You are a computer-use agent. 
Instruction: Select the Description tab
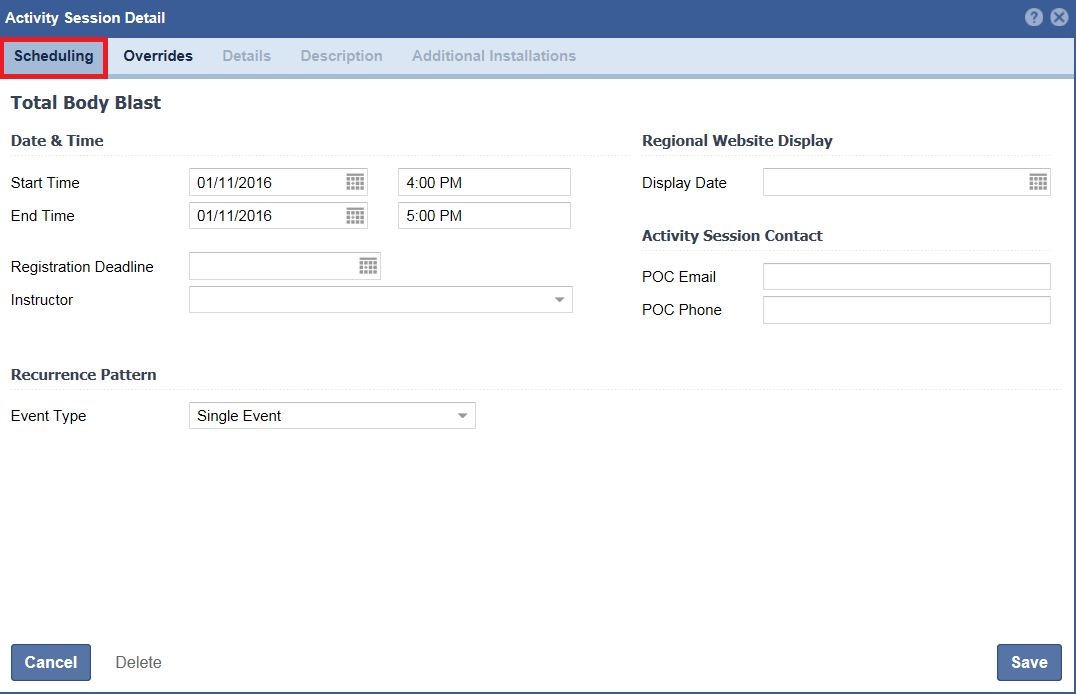(x=341, y=56)
